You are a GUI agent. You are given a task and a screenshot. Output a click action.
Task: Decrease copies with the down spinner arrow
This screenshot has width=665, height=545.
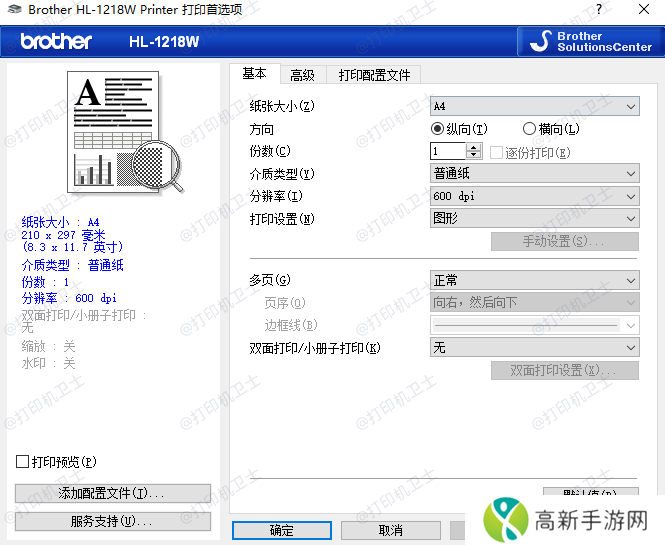(474, 155)
